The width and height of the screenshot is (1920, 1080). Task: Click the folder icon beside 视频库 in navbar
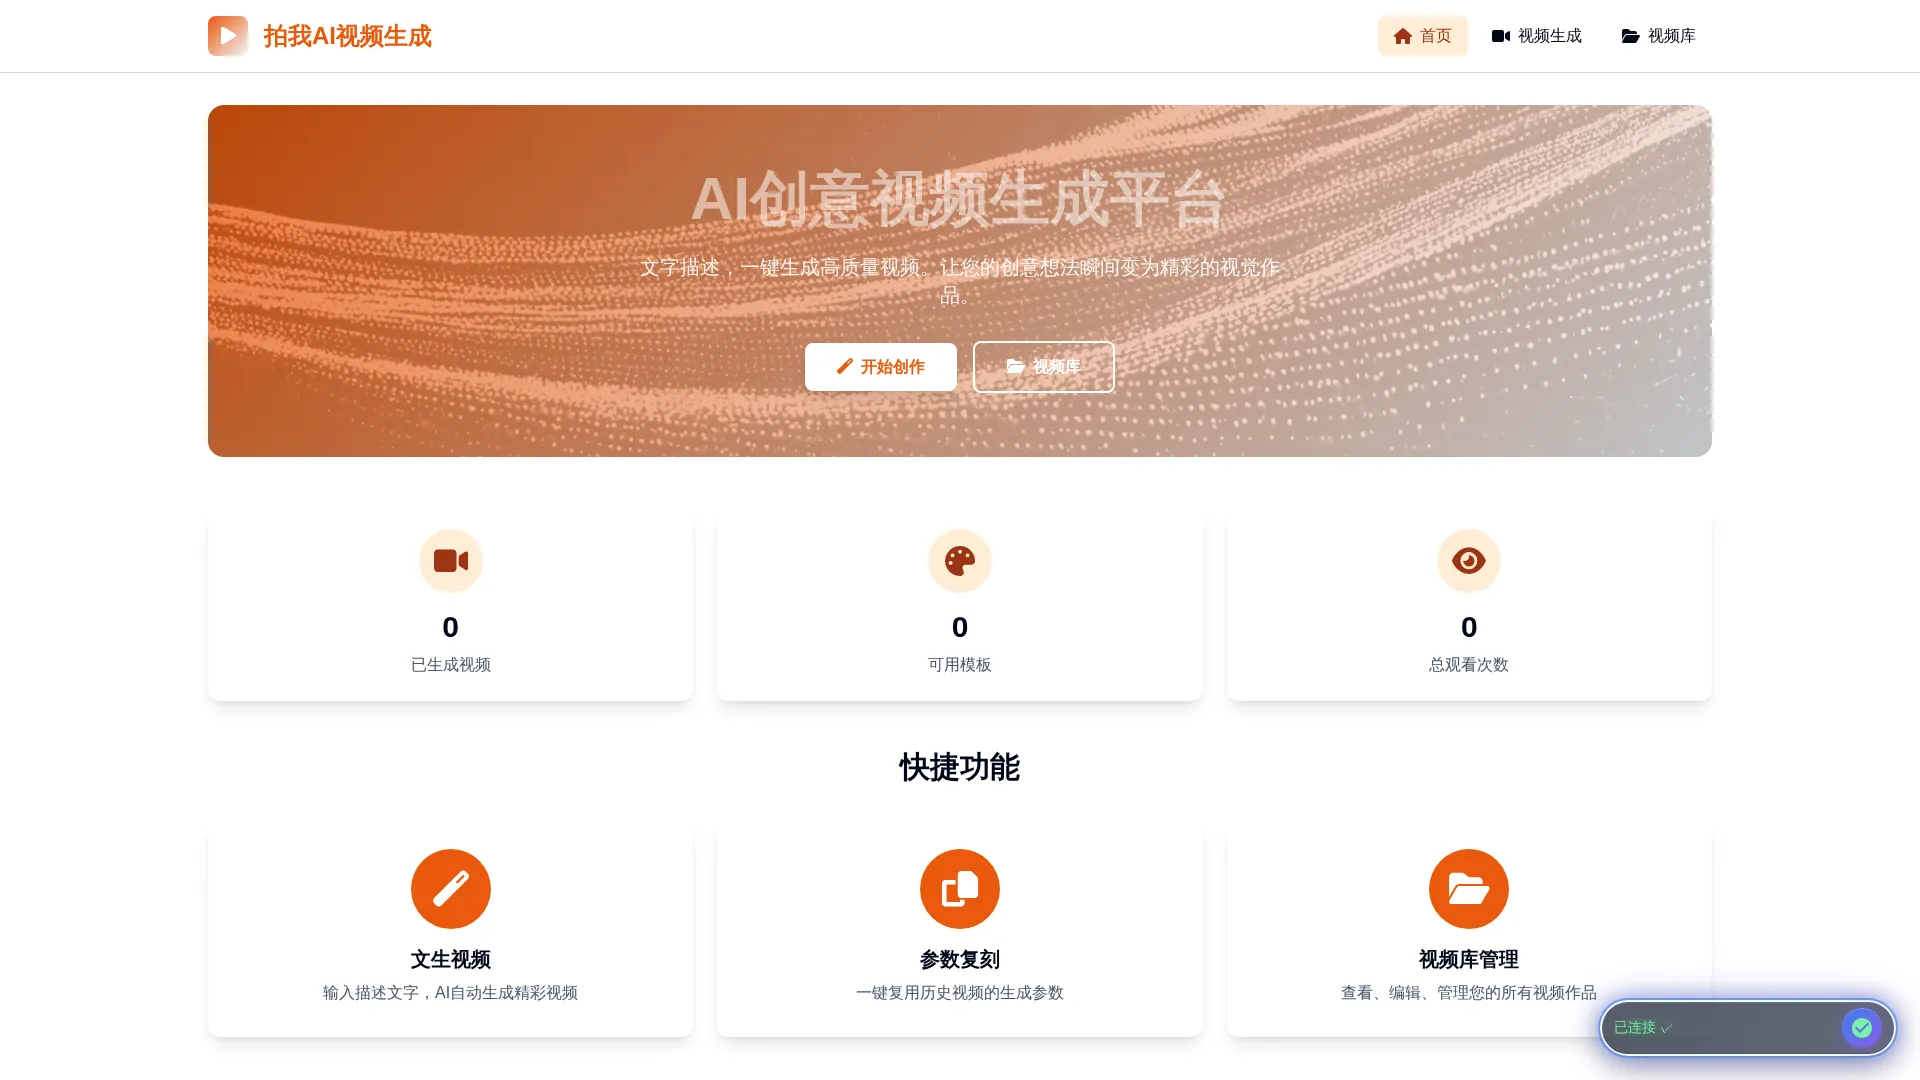[1630, 36]
